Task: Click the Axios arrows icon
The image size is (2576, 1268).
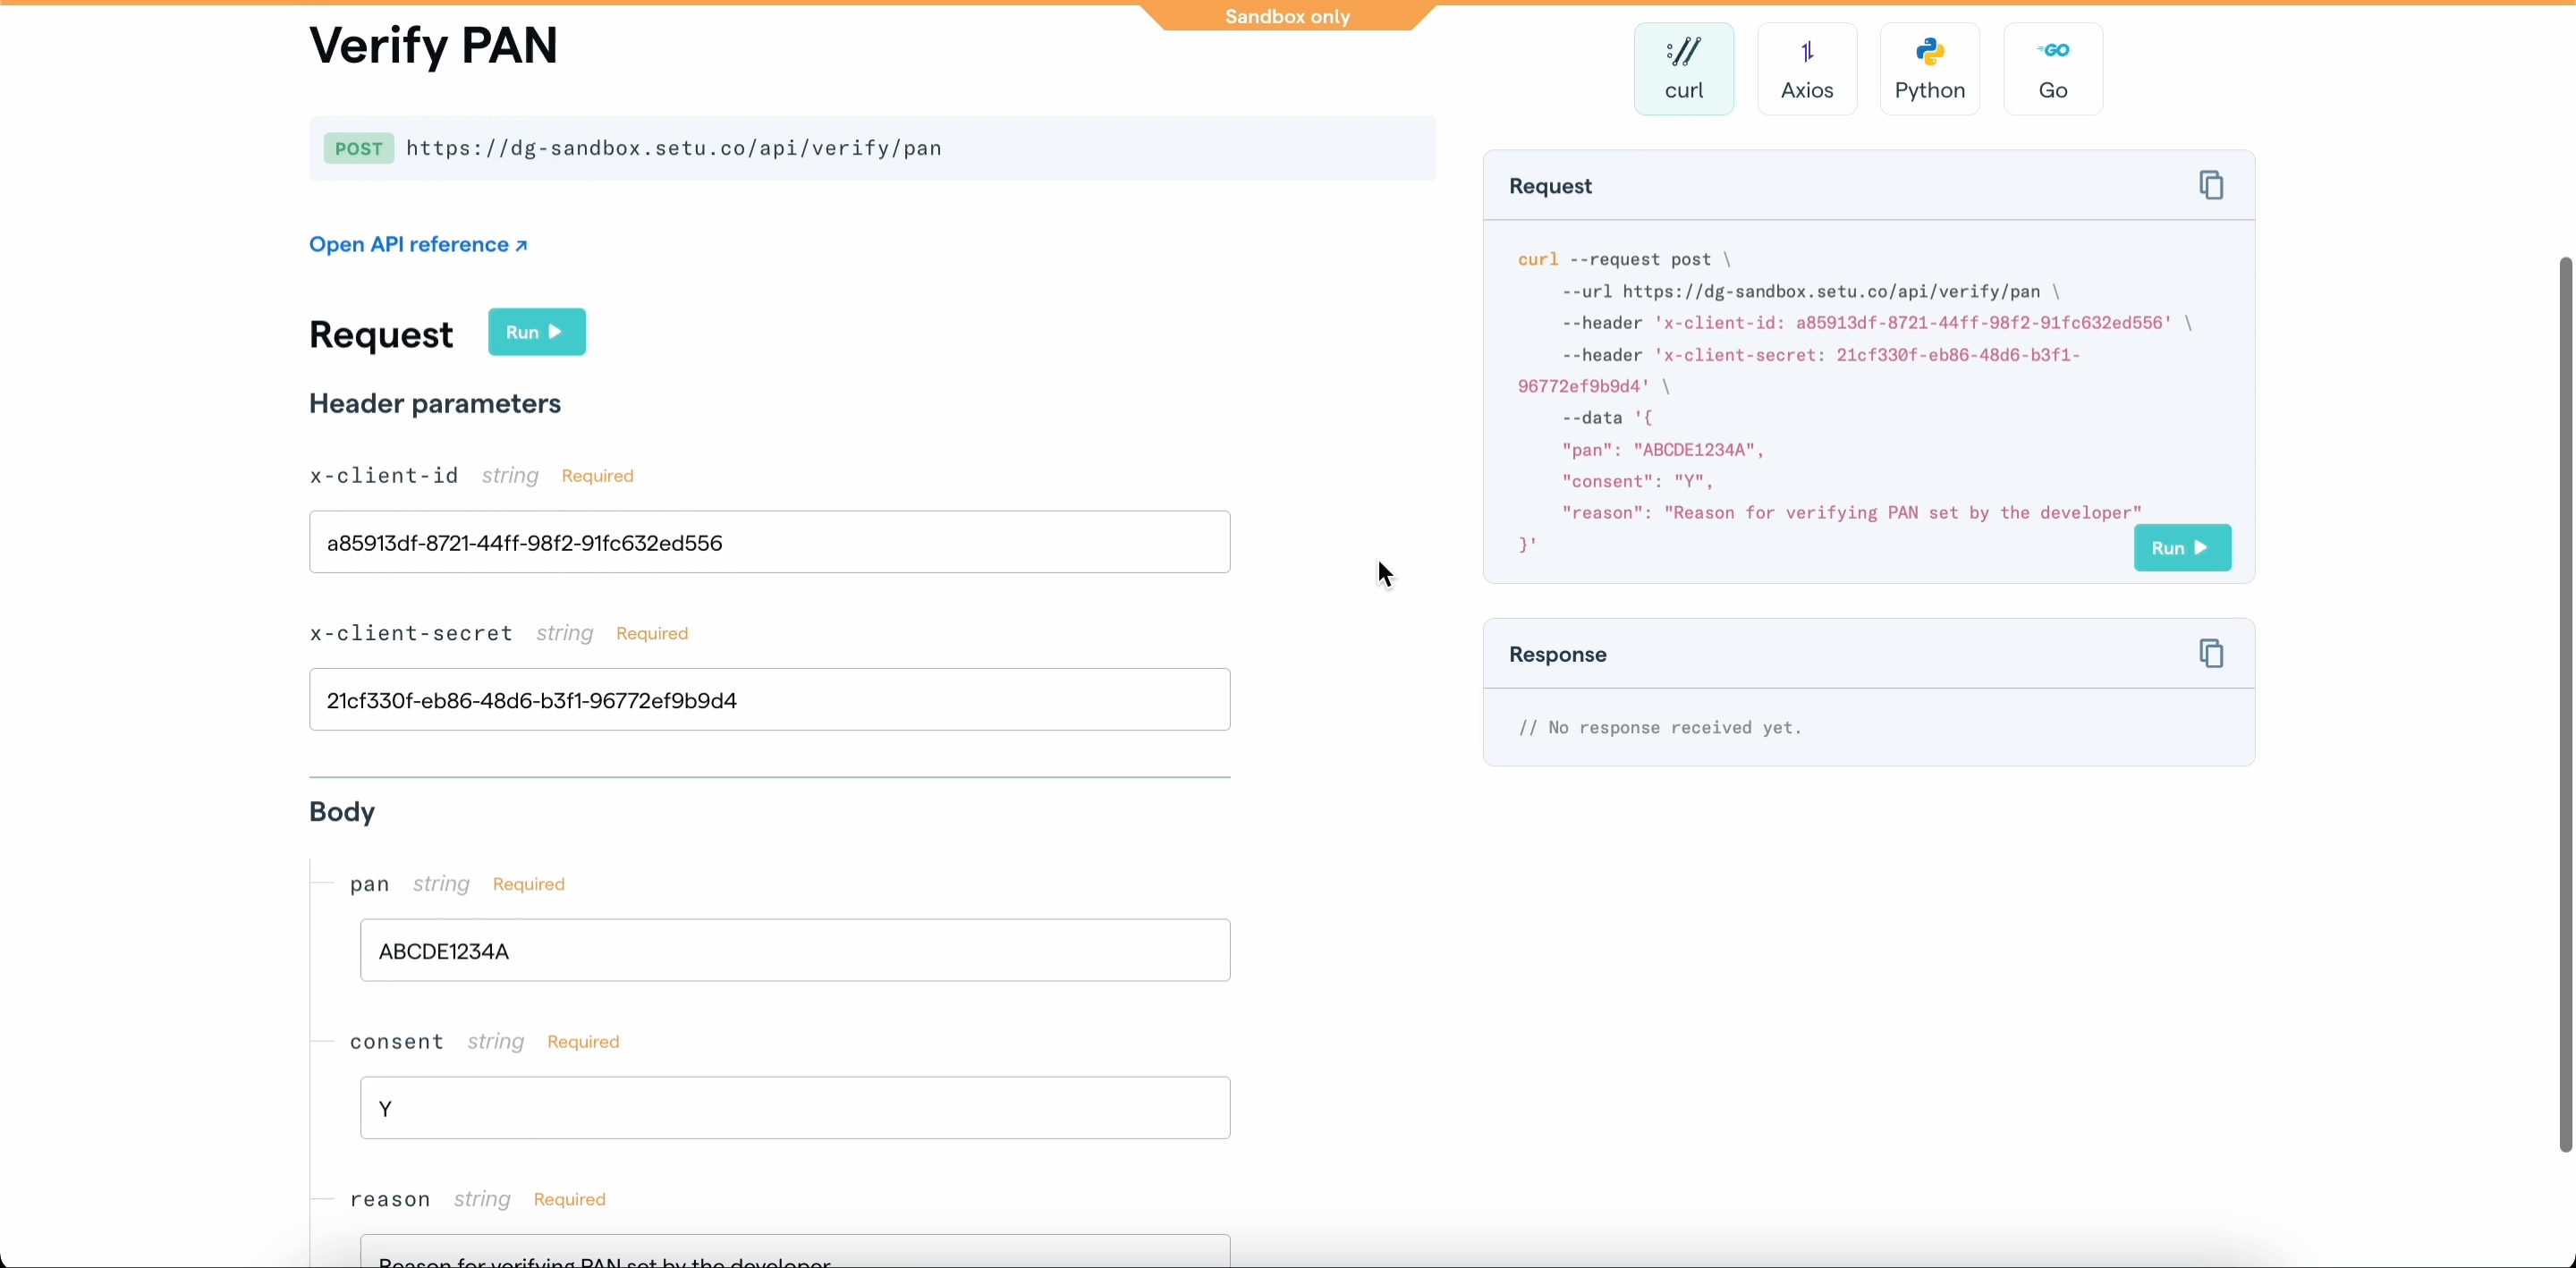Action: (x=1807, y=51)
